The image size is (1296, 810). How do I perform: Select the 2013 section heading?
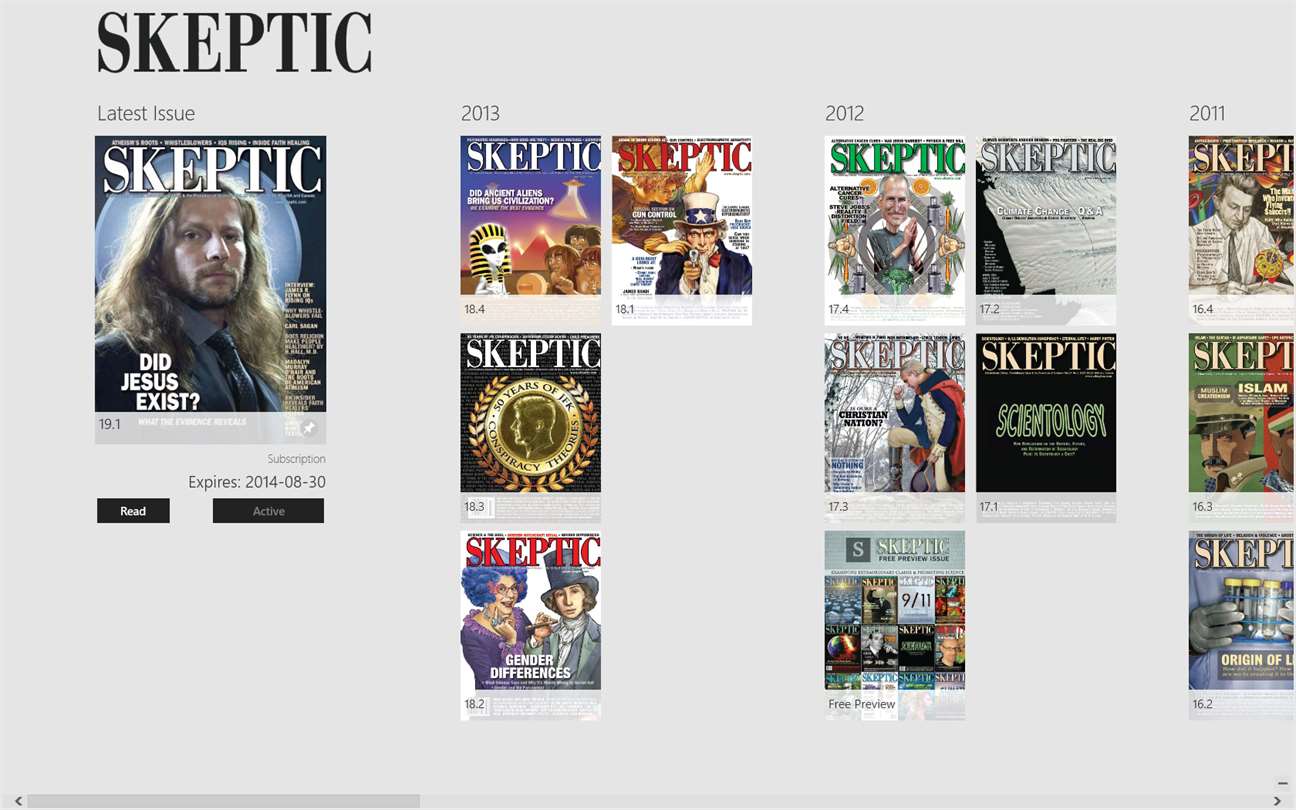480,113
